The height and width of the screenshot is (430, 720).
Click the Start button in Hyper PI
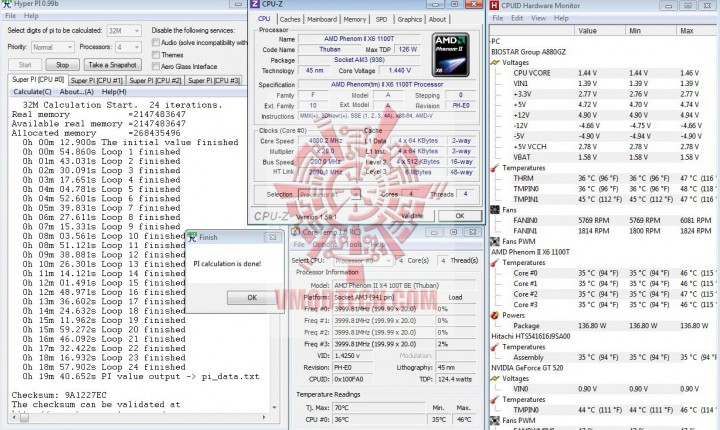[25, 65]
